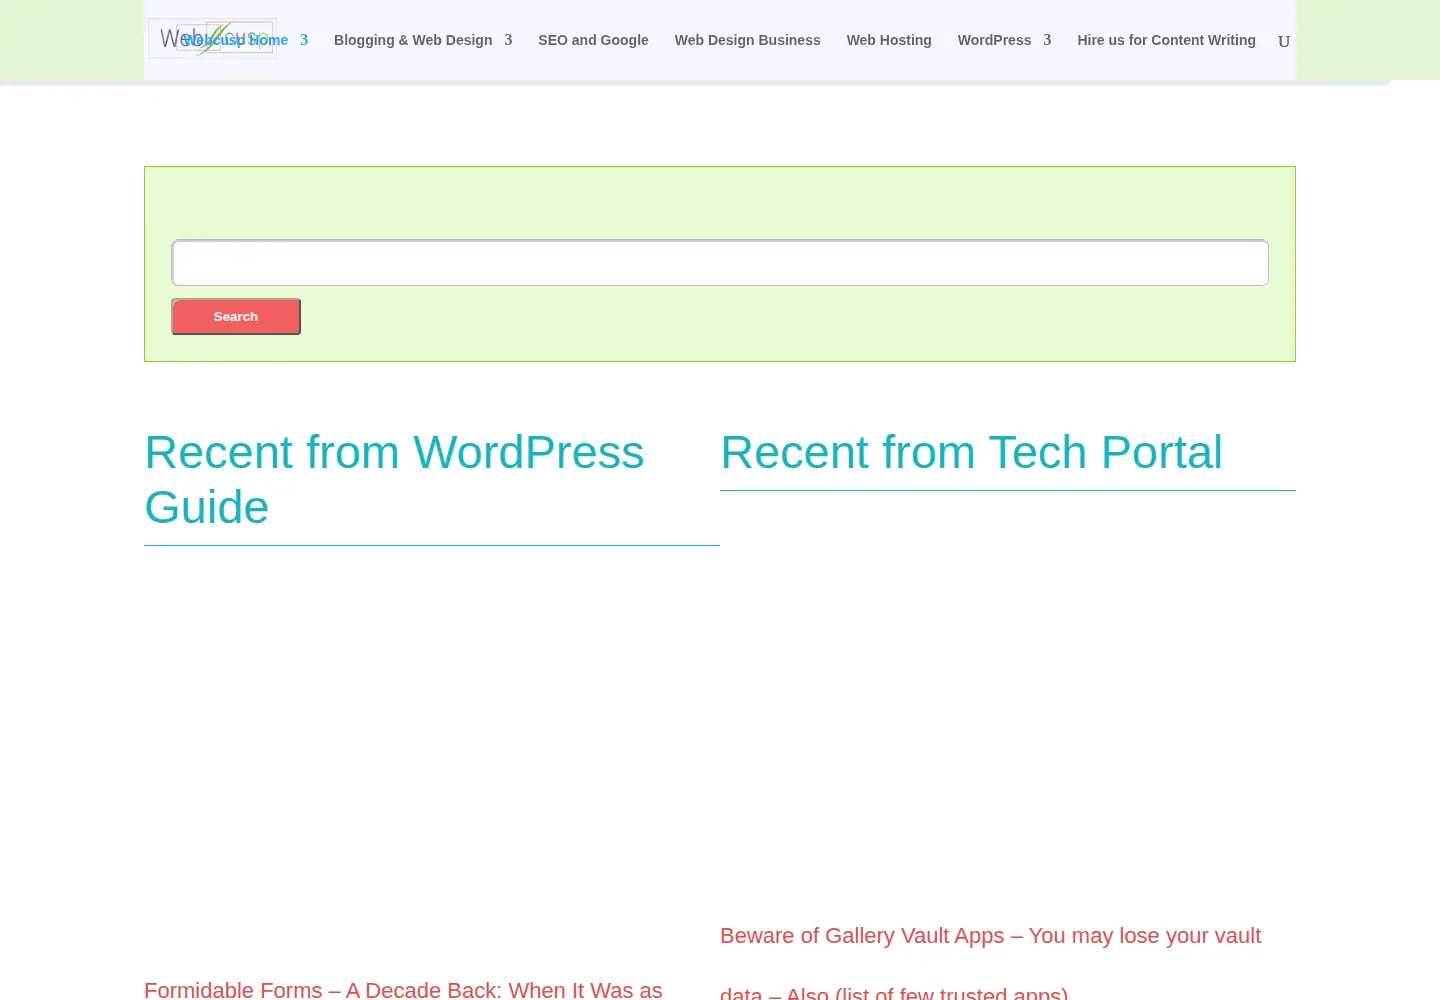Focus the search text field
Viewport: 1440px width, 1000px height.
(x=720, y=263)
